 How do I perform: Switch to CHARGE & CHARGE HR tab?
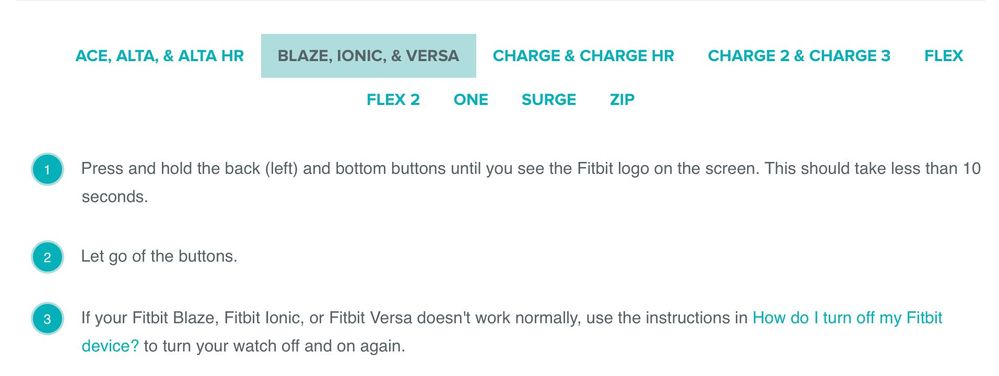[583, 56]
